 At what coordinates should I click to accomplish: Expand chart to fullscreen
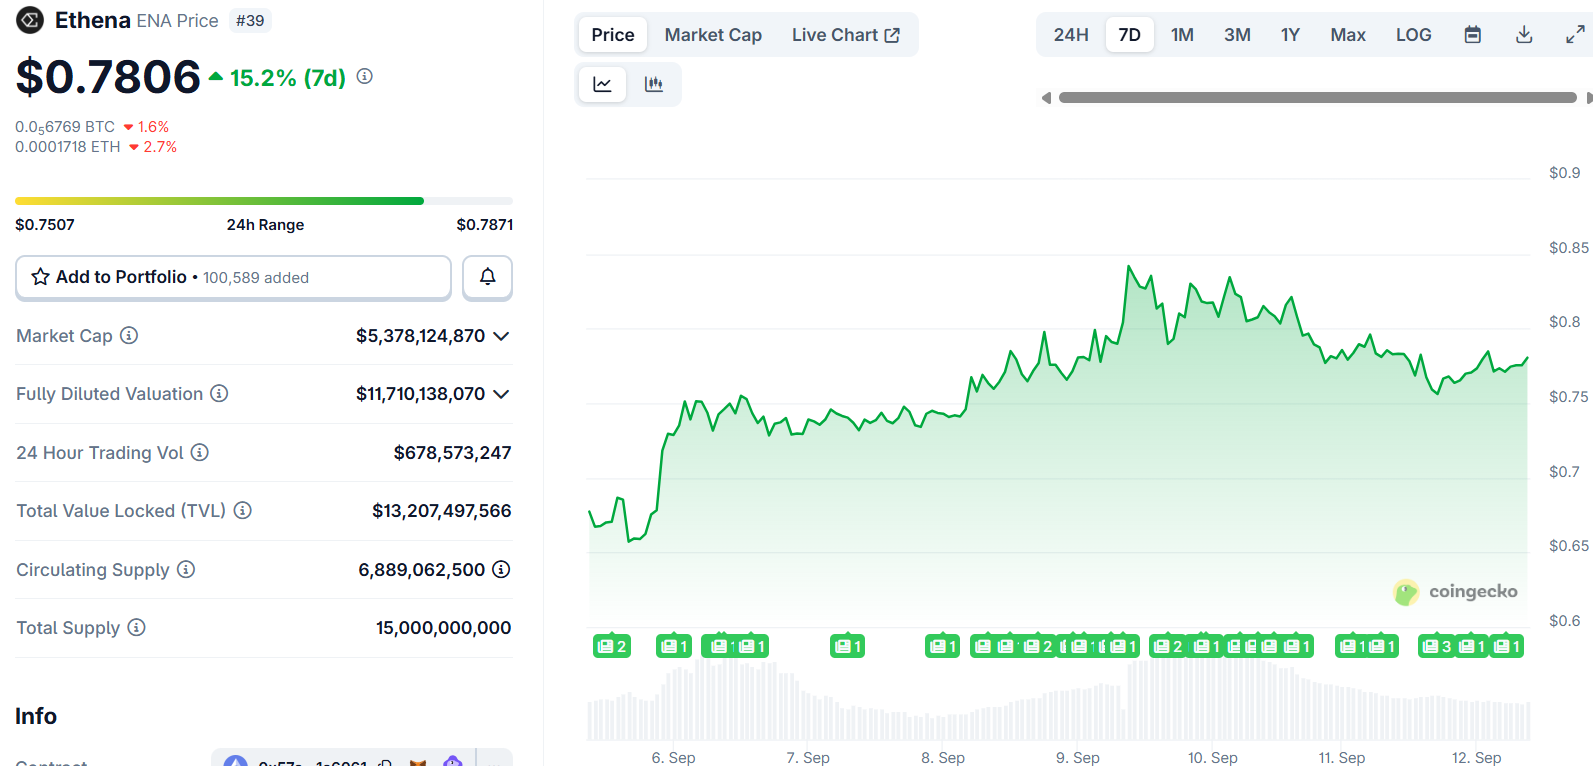pyautogui.click(x=1575, y=35)
